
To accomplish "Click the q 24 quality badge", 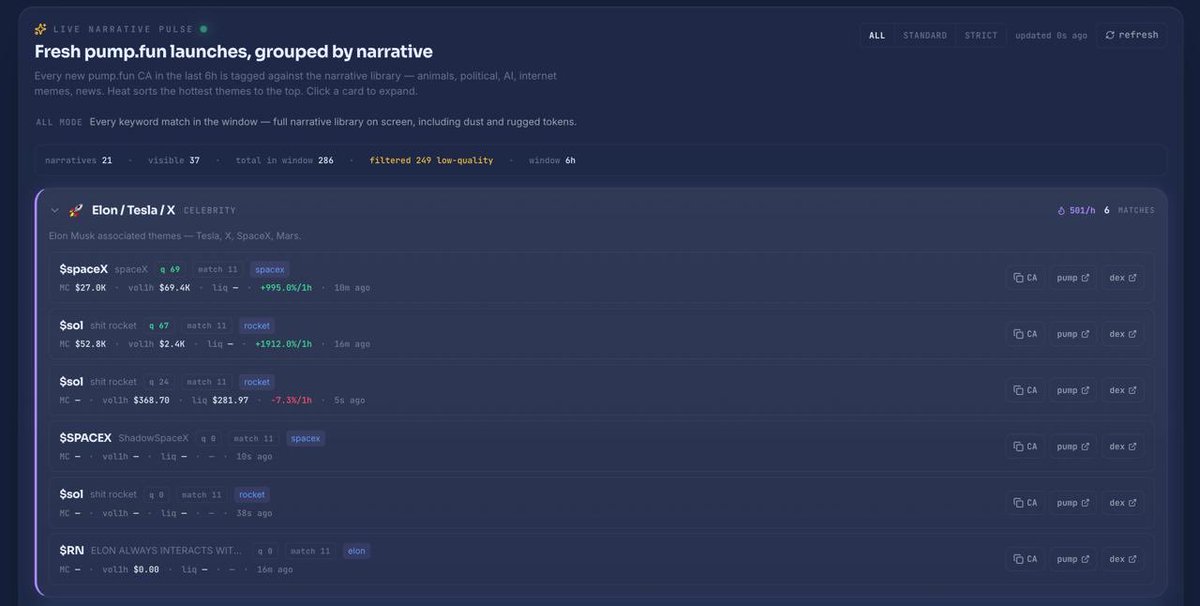I will click(158, 382).
